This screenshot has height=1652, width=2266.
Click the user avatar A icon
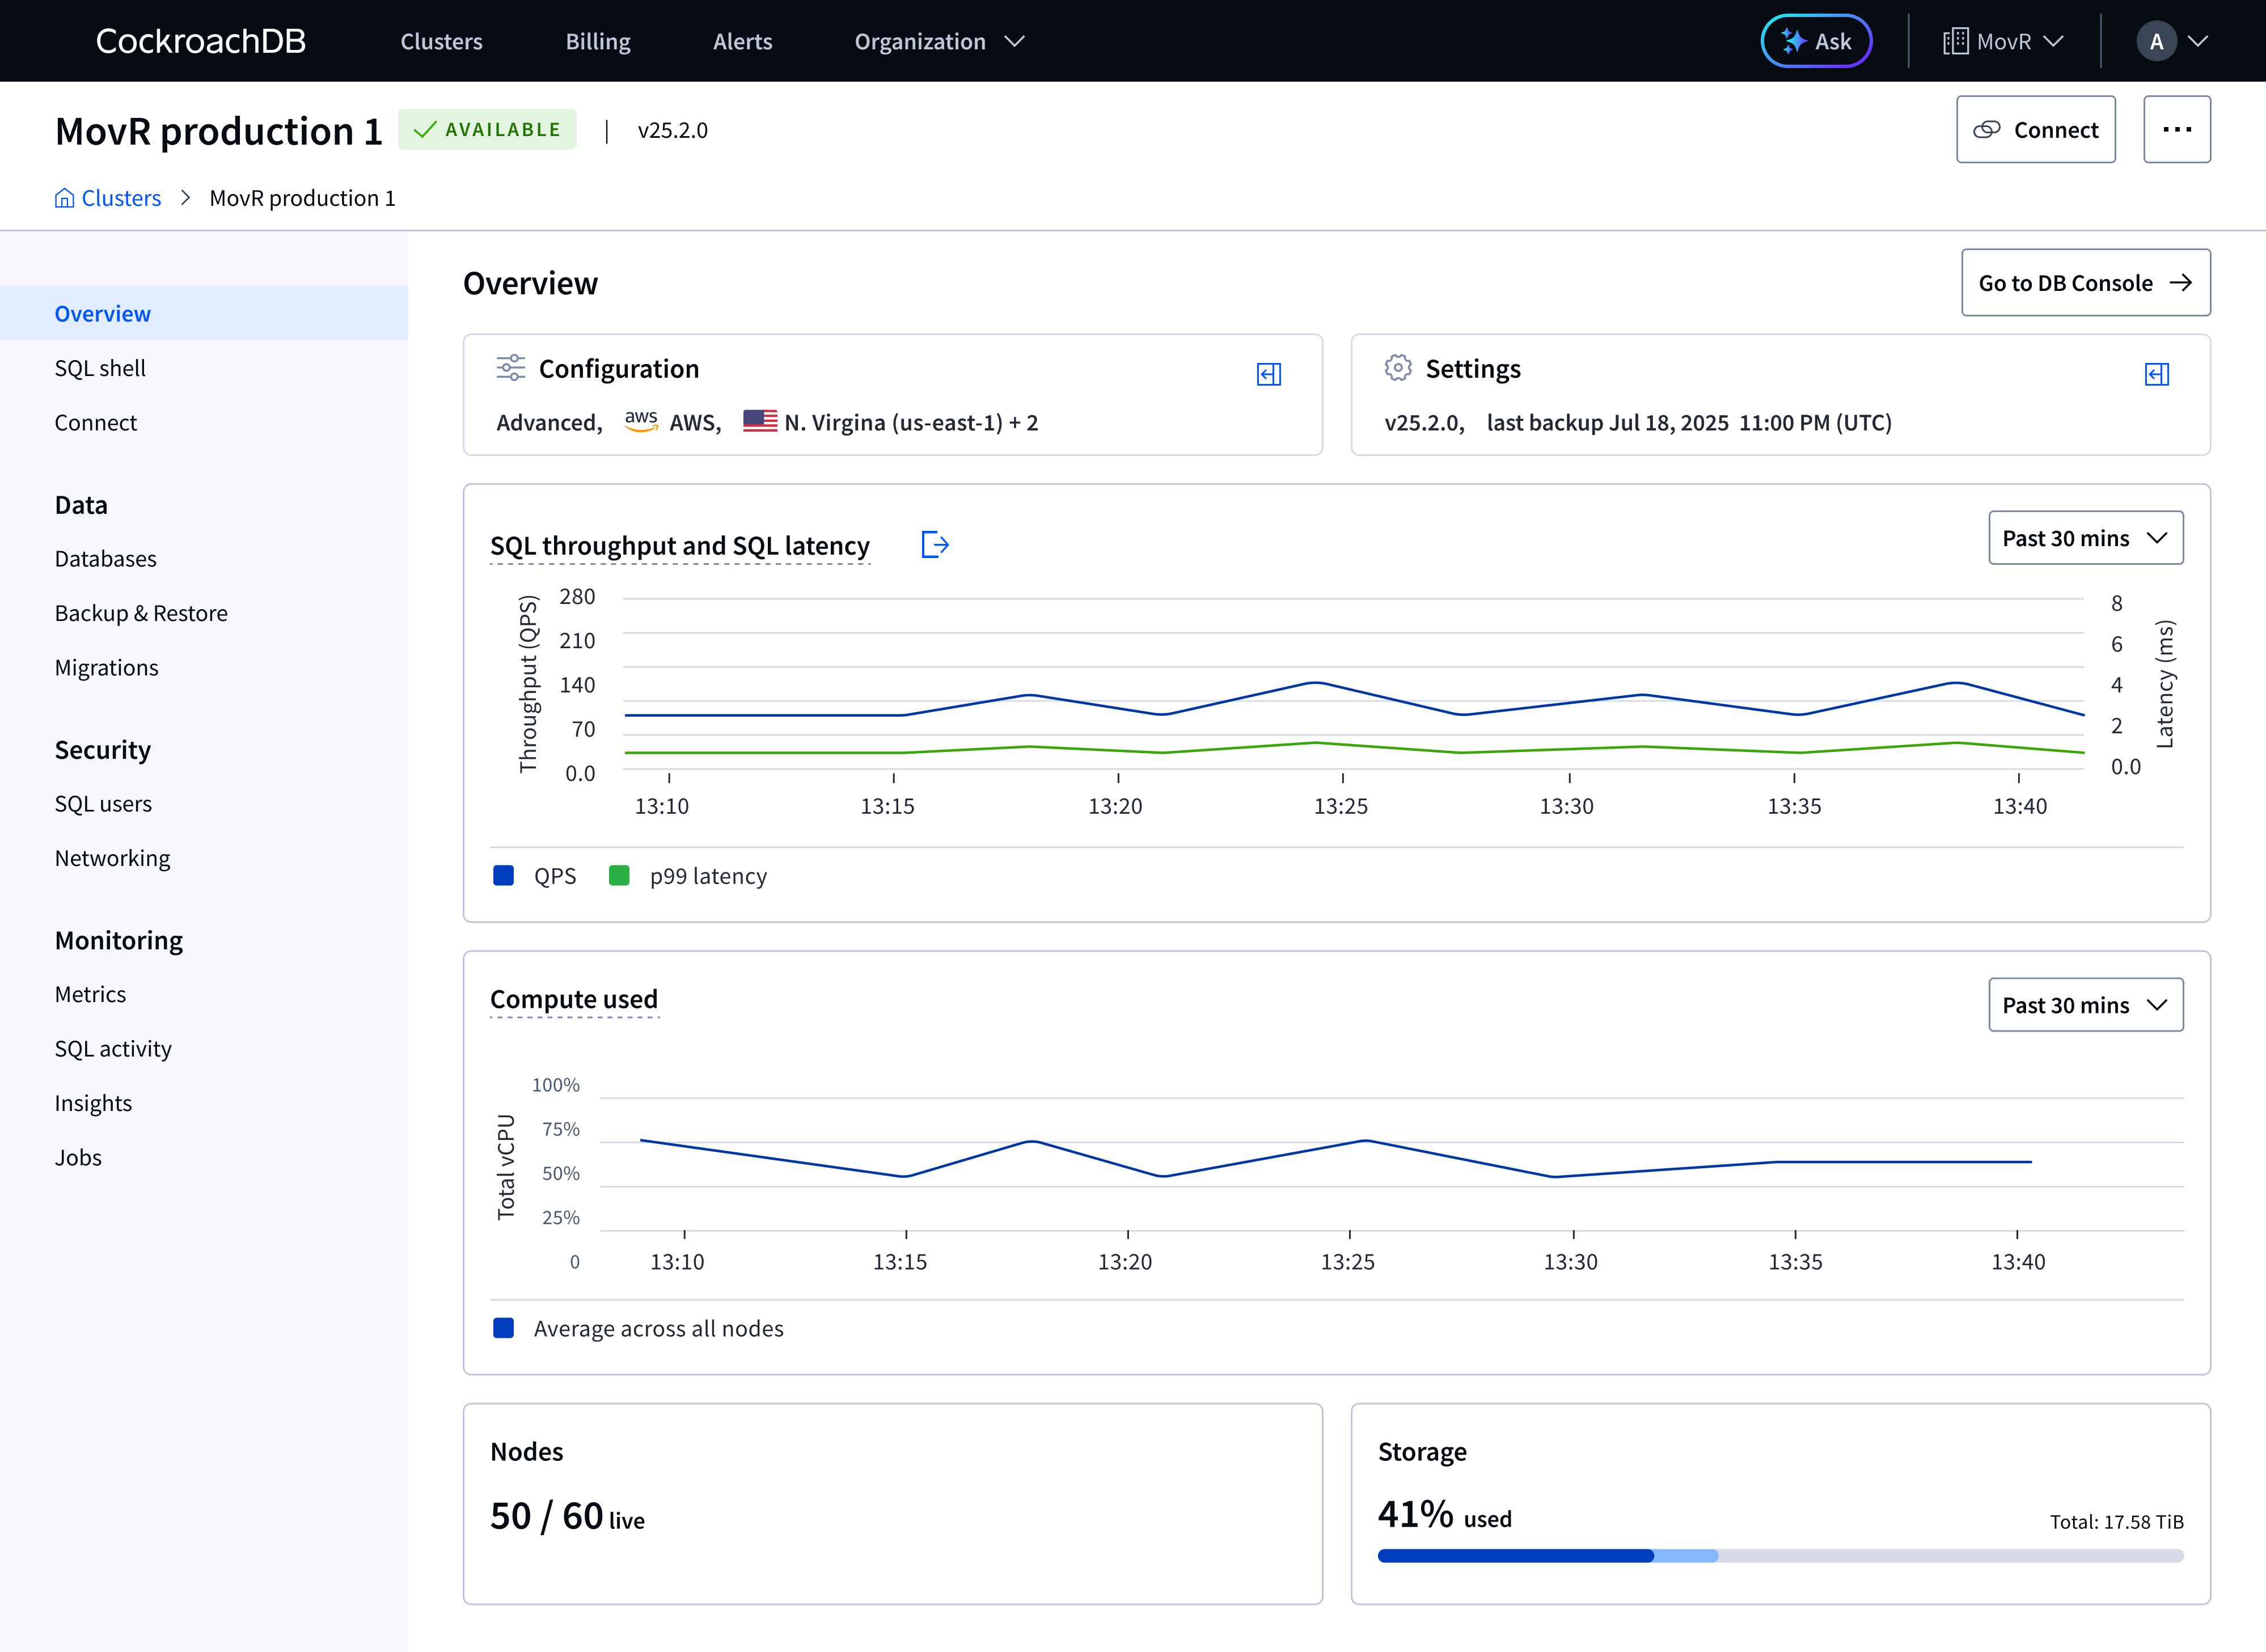tap(2156, 41)
